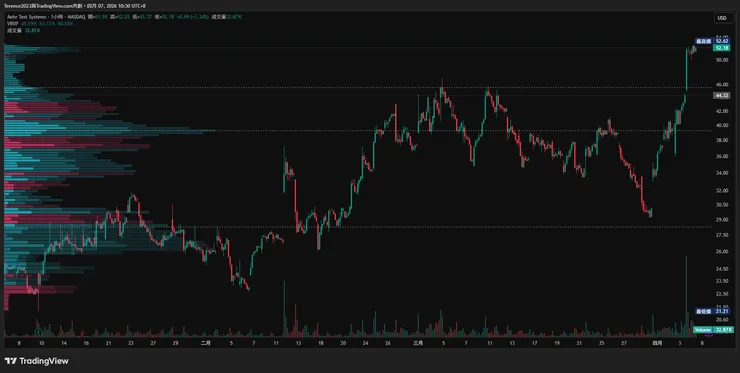Viewport: 740px width, 373px height.
Task: Click the 四月 date axis label
Action: tap(656, 343)
